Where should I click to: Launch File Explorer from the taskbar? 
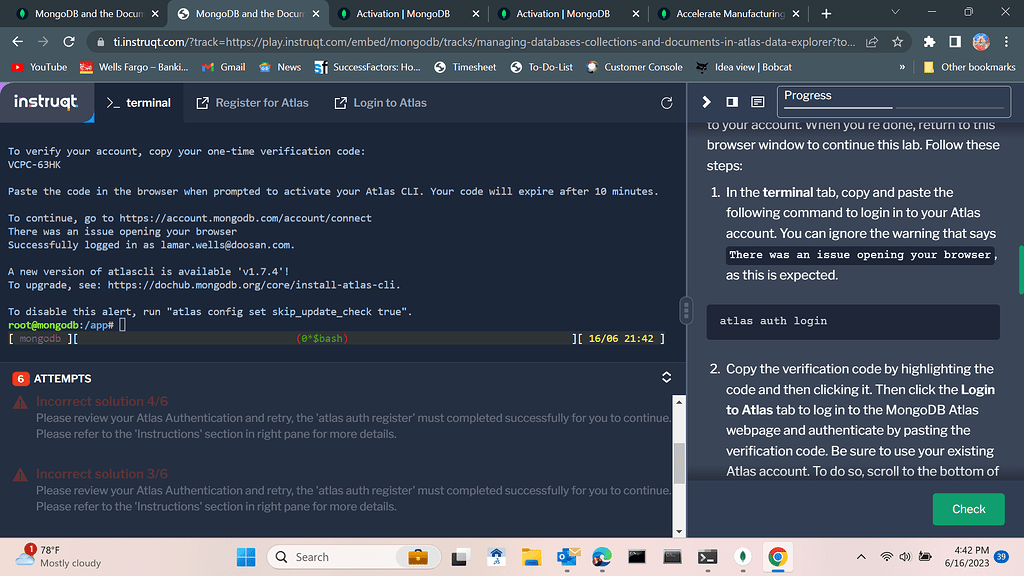(531, 557)
